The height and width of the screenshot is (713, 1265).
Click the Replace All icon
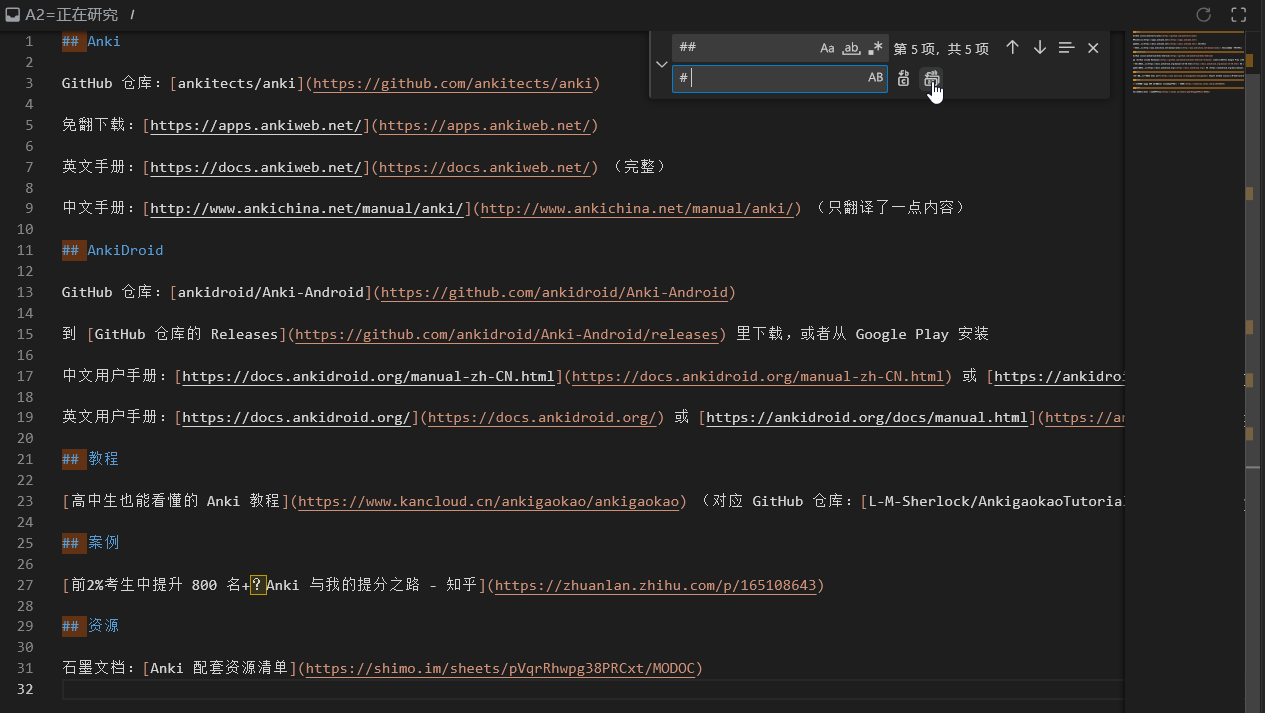click(x=931, y=78)
